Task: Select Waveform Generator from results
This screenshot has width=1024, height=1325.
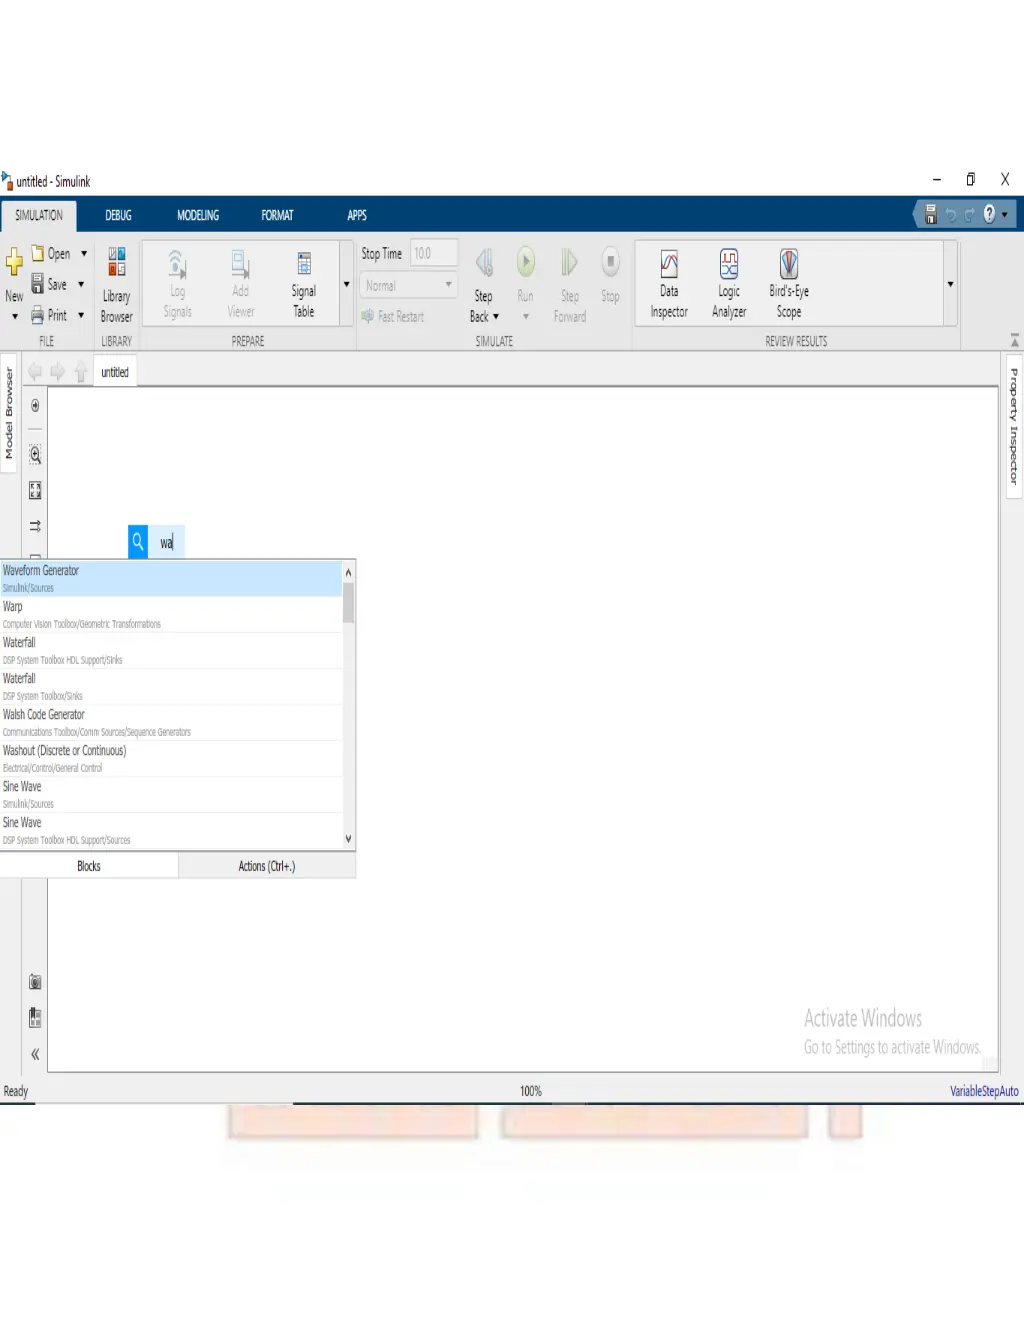Action: coord(171,578)
